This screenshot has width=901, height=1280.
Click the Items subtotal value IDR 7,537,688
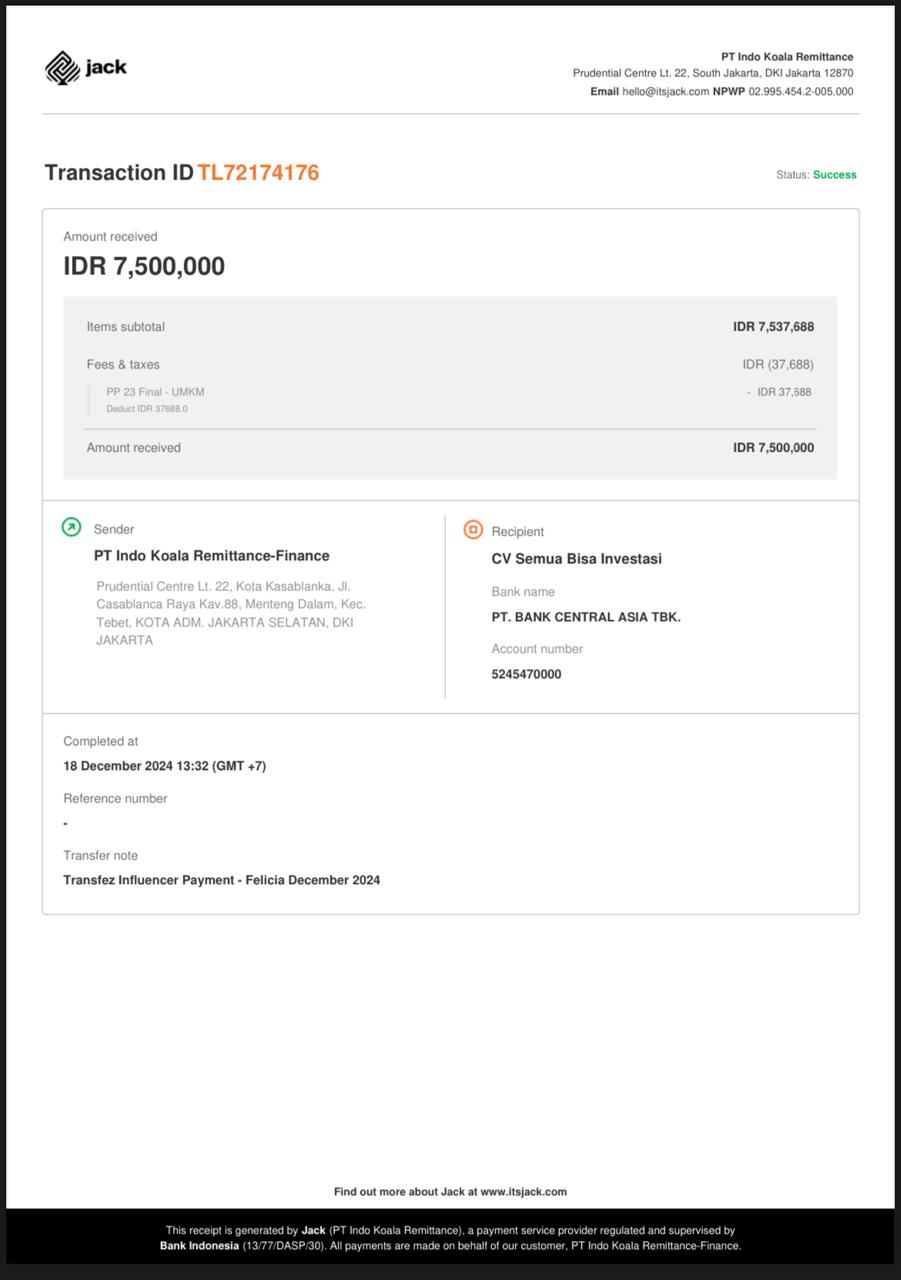[773, 327]
